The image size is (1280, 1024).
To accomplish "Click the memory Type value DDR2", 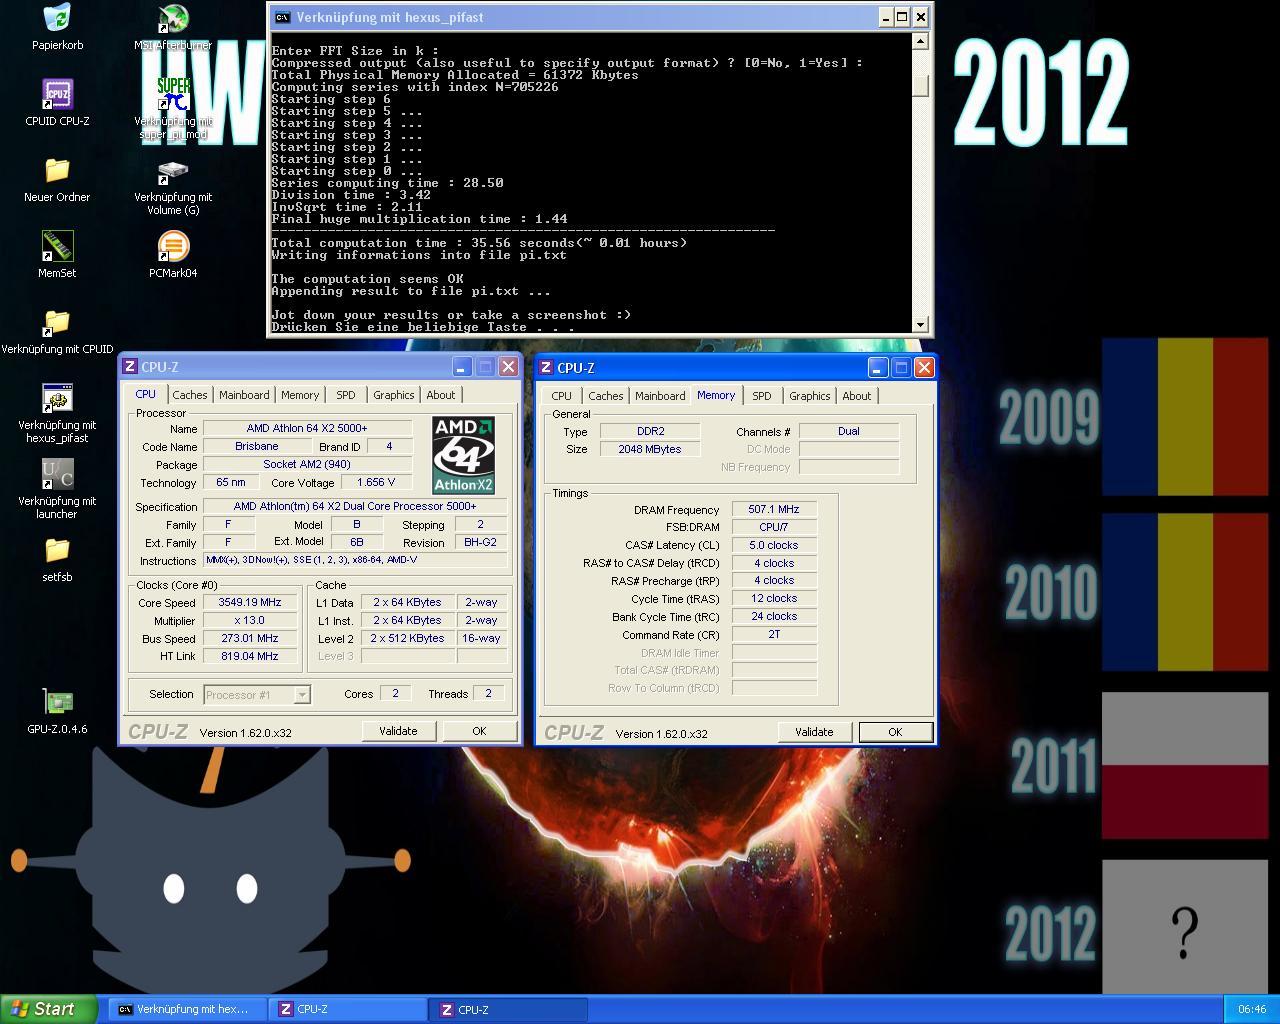I will [650, 431].
